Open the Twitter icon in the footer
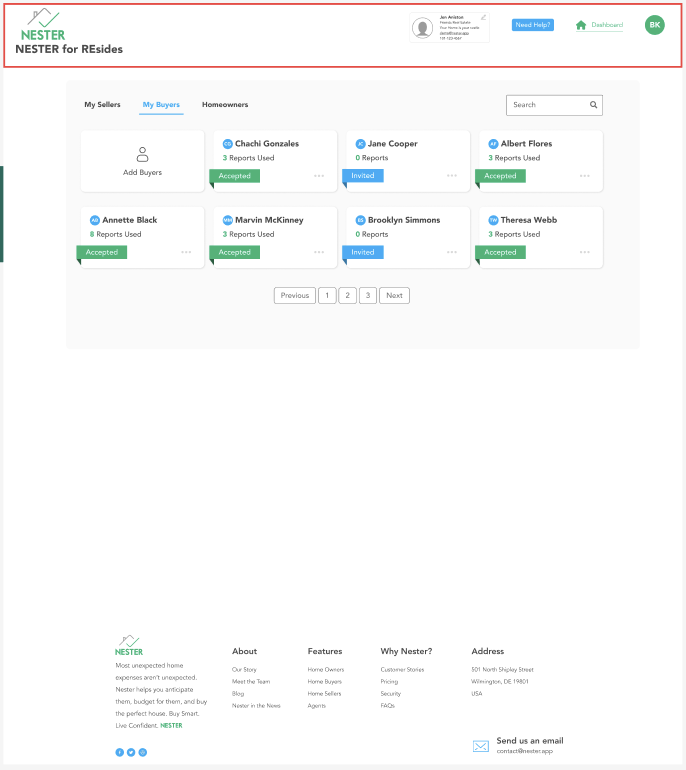The image size is (686, 770). tap(131, 752)
